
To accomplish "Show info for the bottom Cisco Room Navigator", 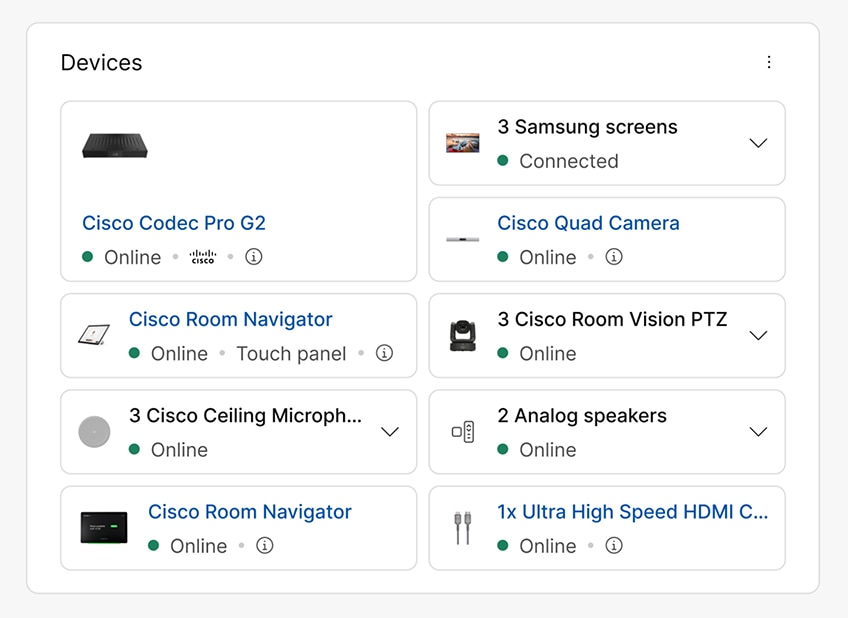I will (x=264, y=546).
